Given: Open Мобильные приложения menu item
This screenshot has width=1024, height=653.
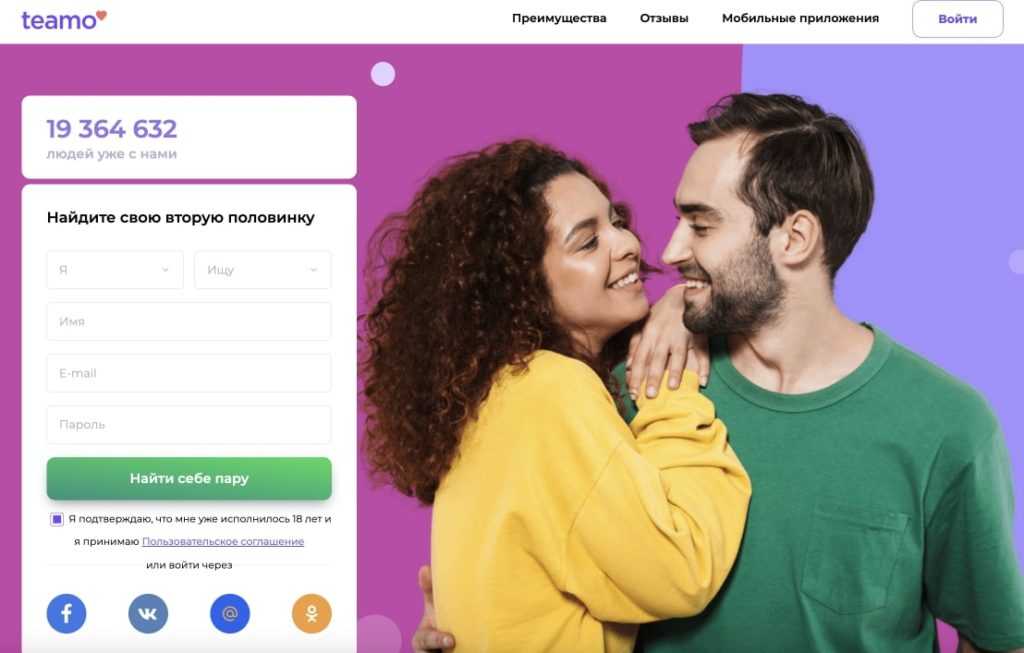Looking at the screenshot, I should tap(800, 18).
